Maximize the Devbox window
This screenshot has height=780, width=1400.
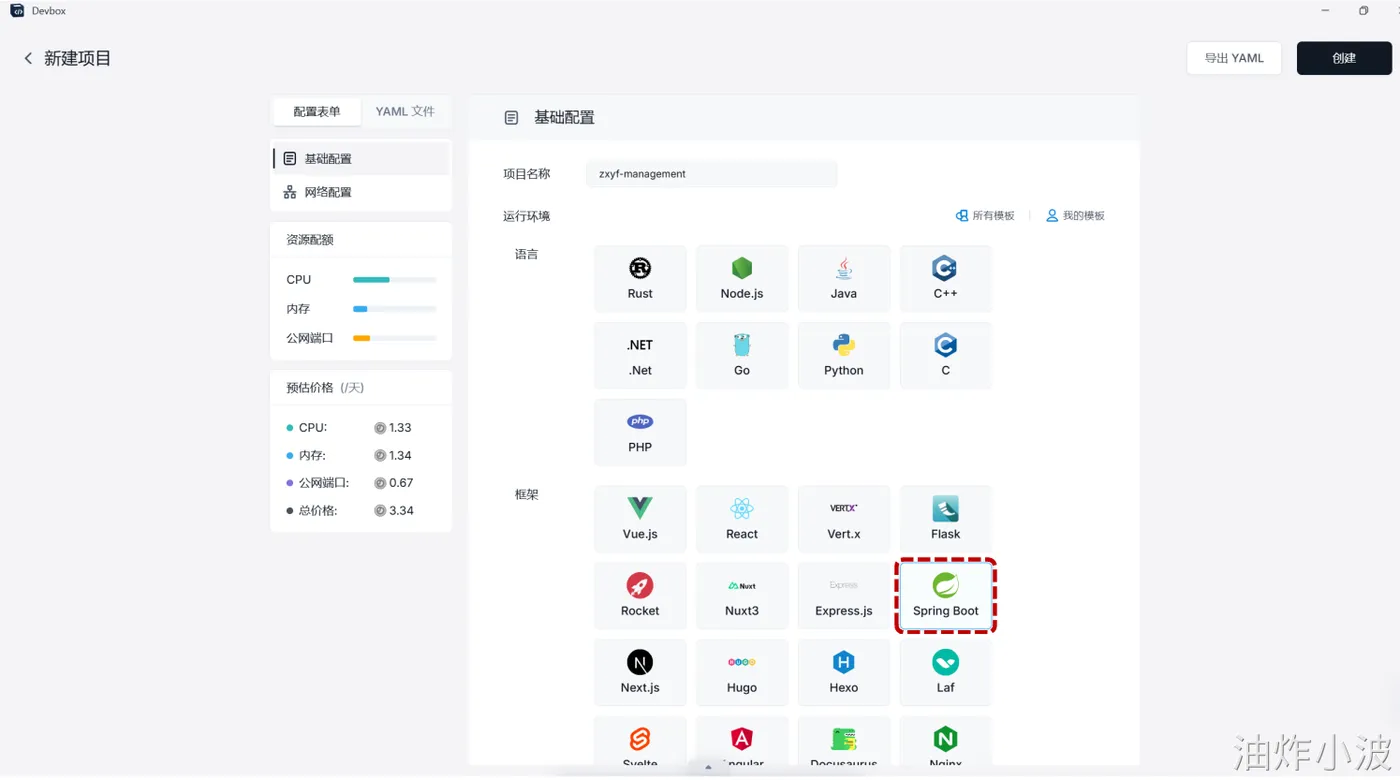(x=1364, y=11)
